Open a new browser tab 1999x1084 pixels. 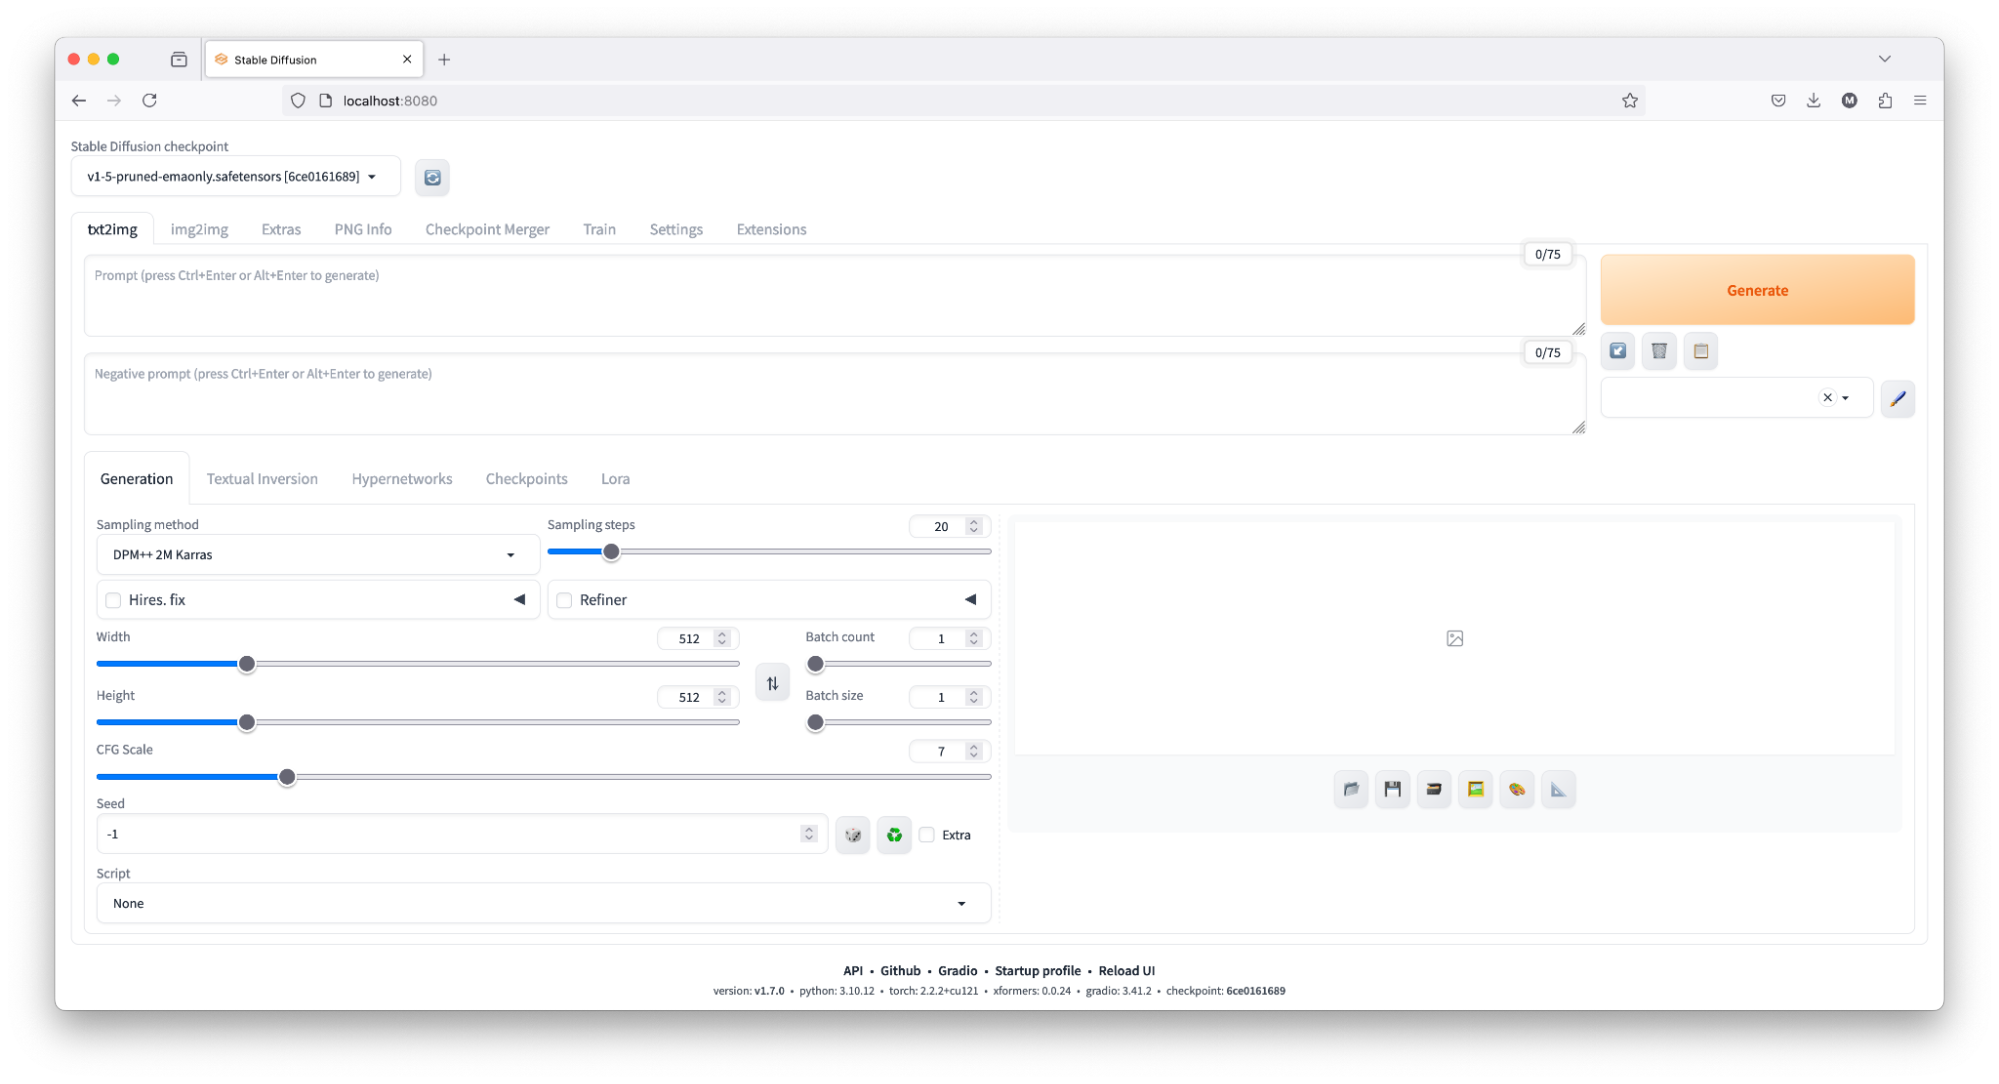tap(444, 59)
